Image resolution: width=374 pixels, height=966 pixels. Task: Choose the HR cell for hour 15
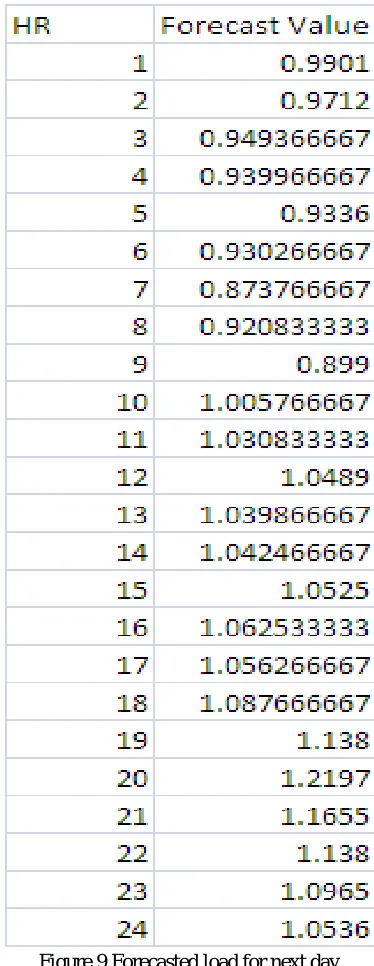coord(80,590)
